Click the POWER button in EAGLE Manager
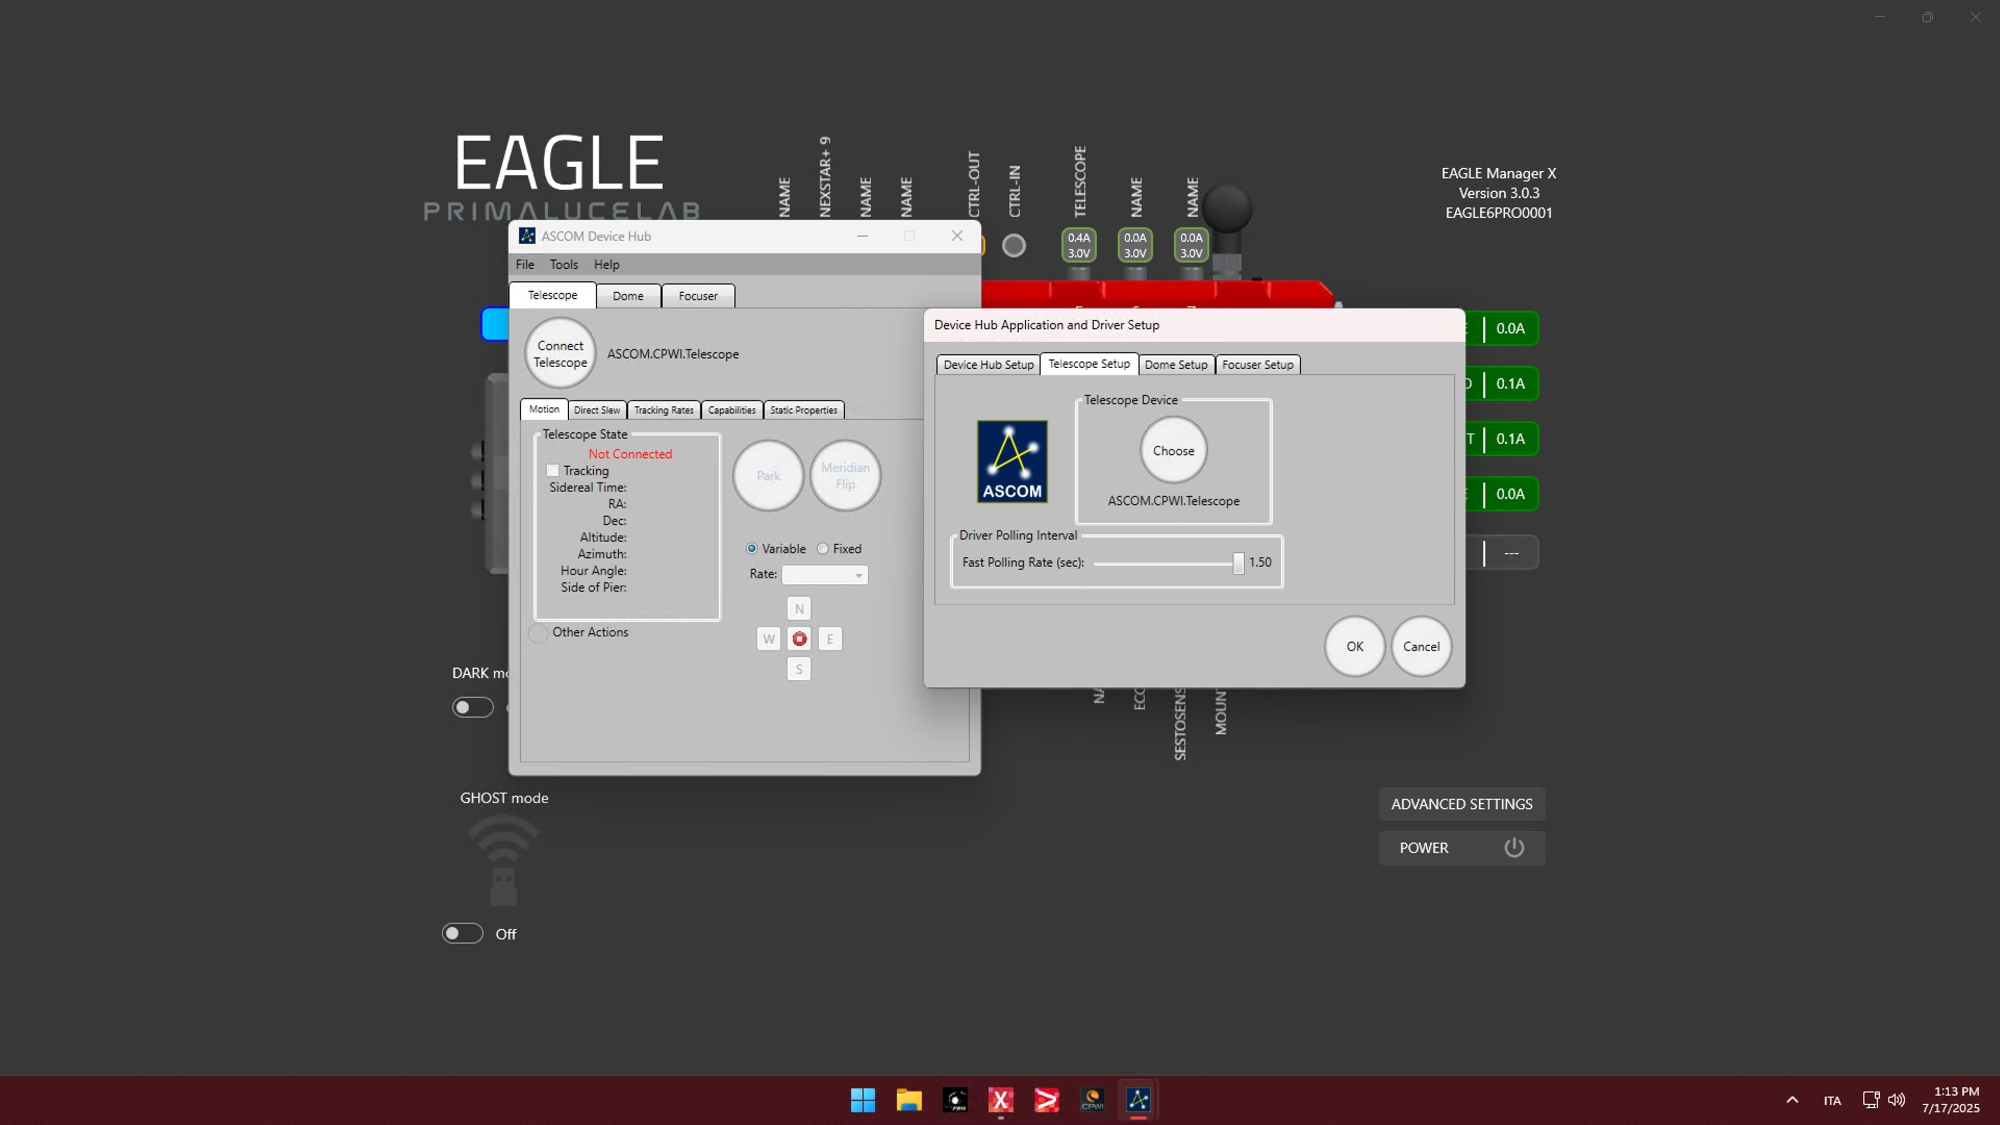 [x=1462, y=848]
